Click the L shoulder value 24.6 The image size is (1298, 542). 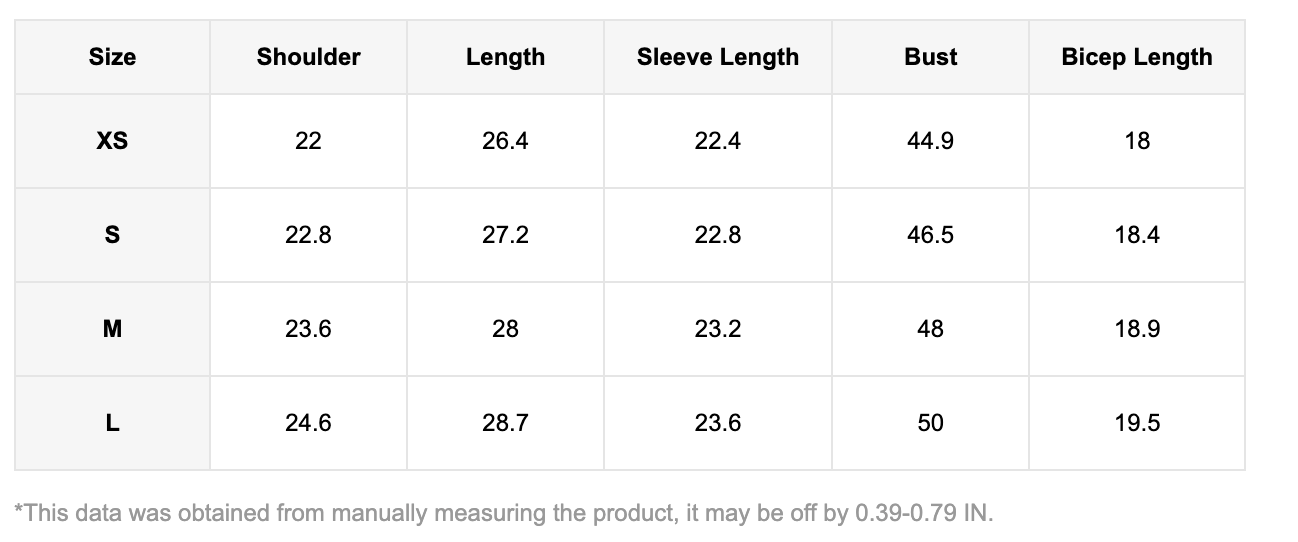coord(308,423)
